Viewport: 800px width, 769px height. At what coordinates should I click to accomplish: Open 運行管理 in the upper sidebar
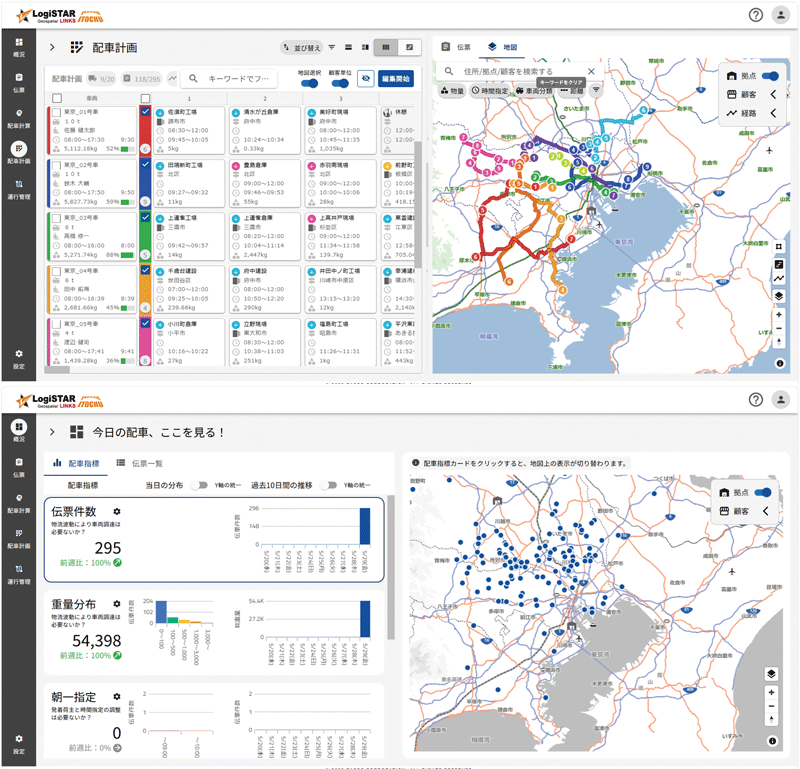click(x=19, y=190)
